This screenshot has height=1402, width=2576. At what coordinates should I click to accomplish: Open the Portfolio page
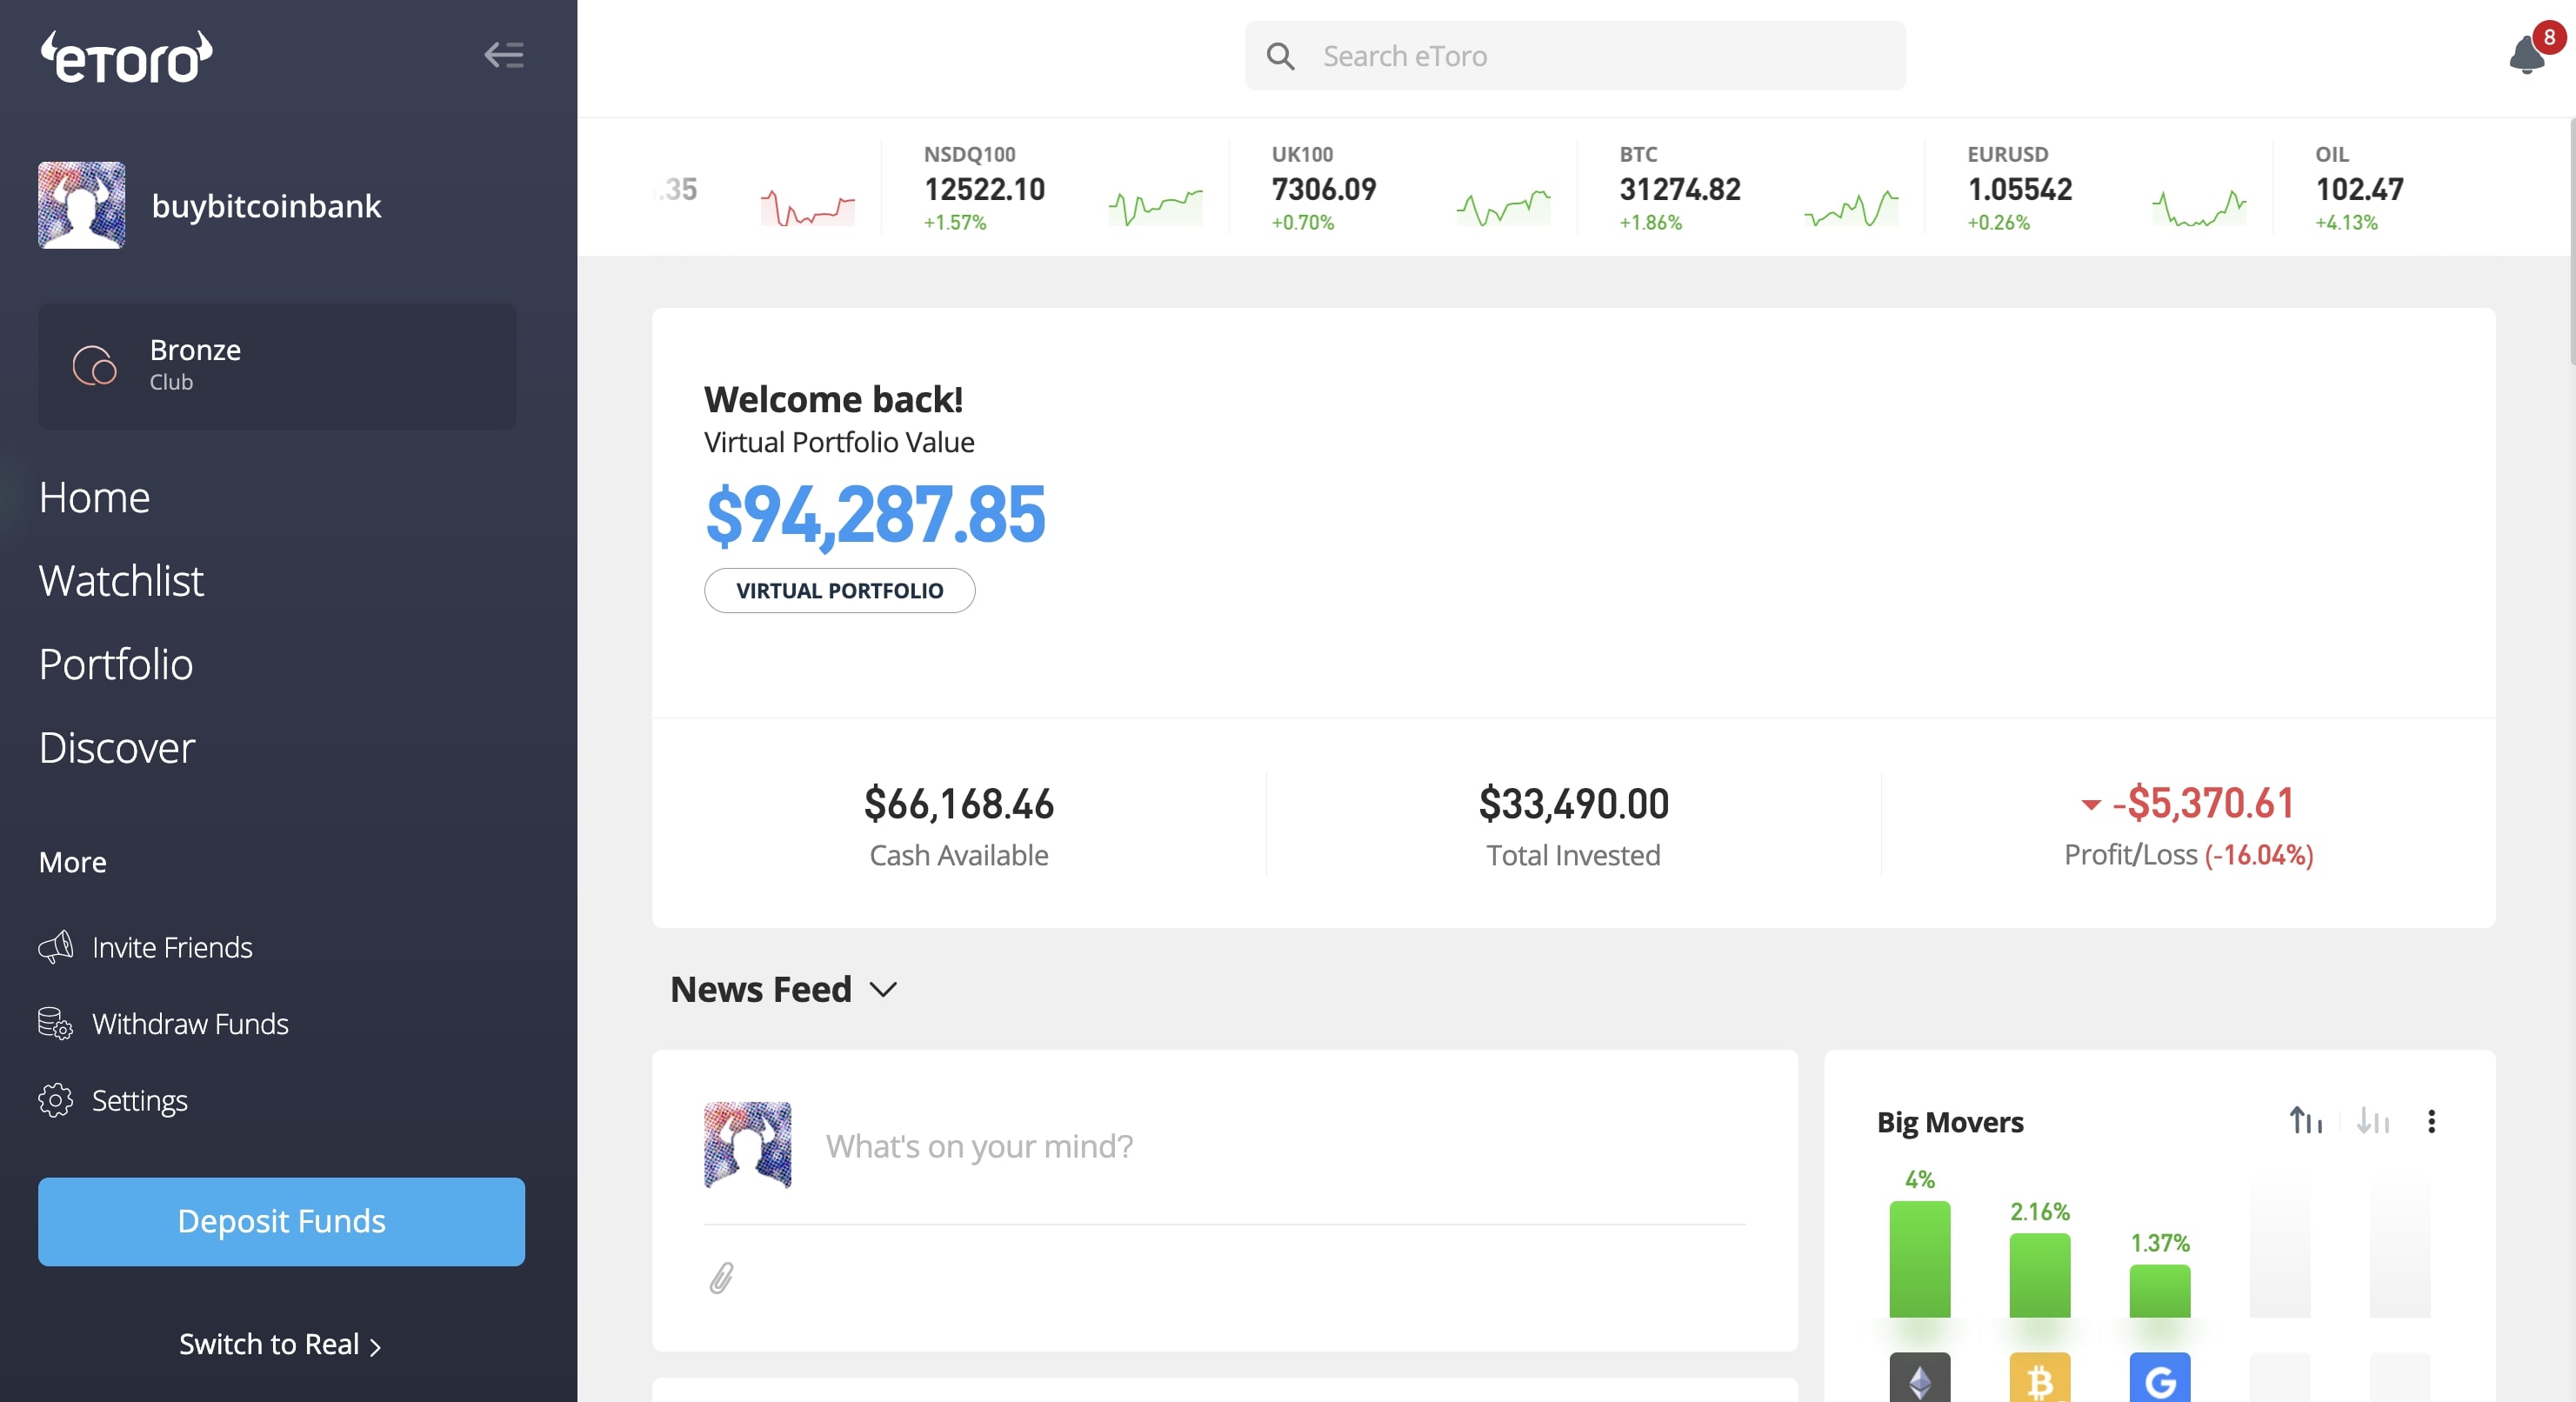pyautogui.click(x=116, y=664)
